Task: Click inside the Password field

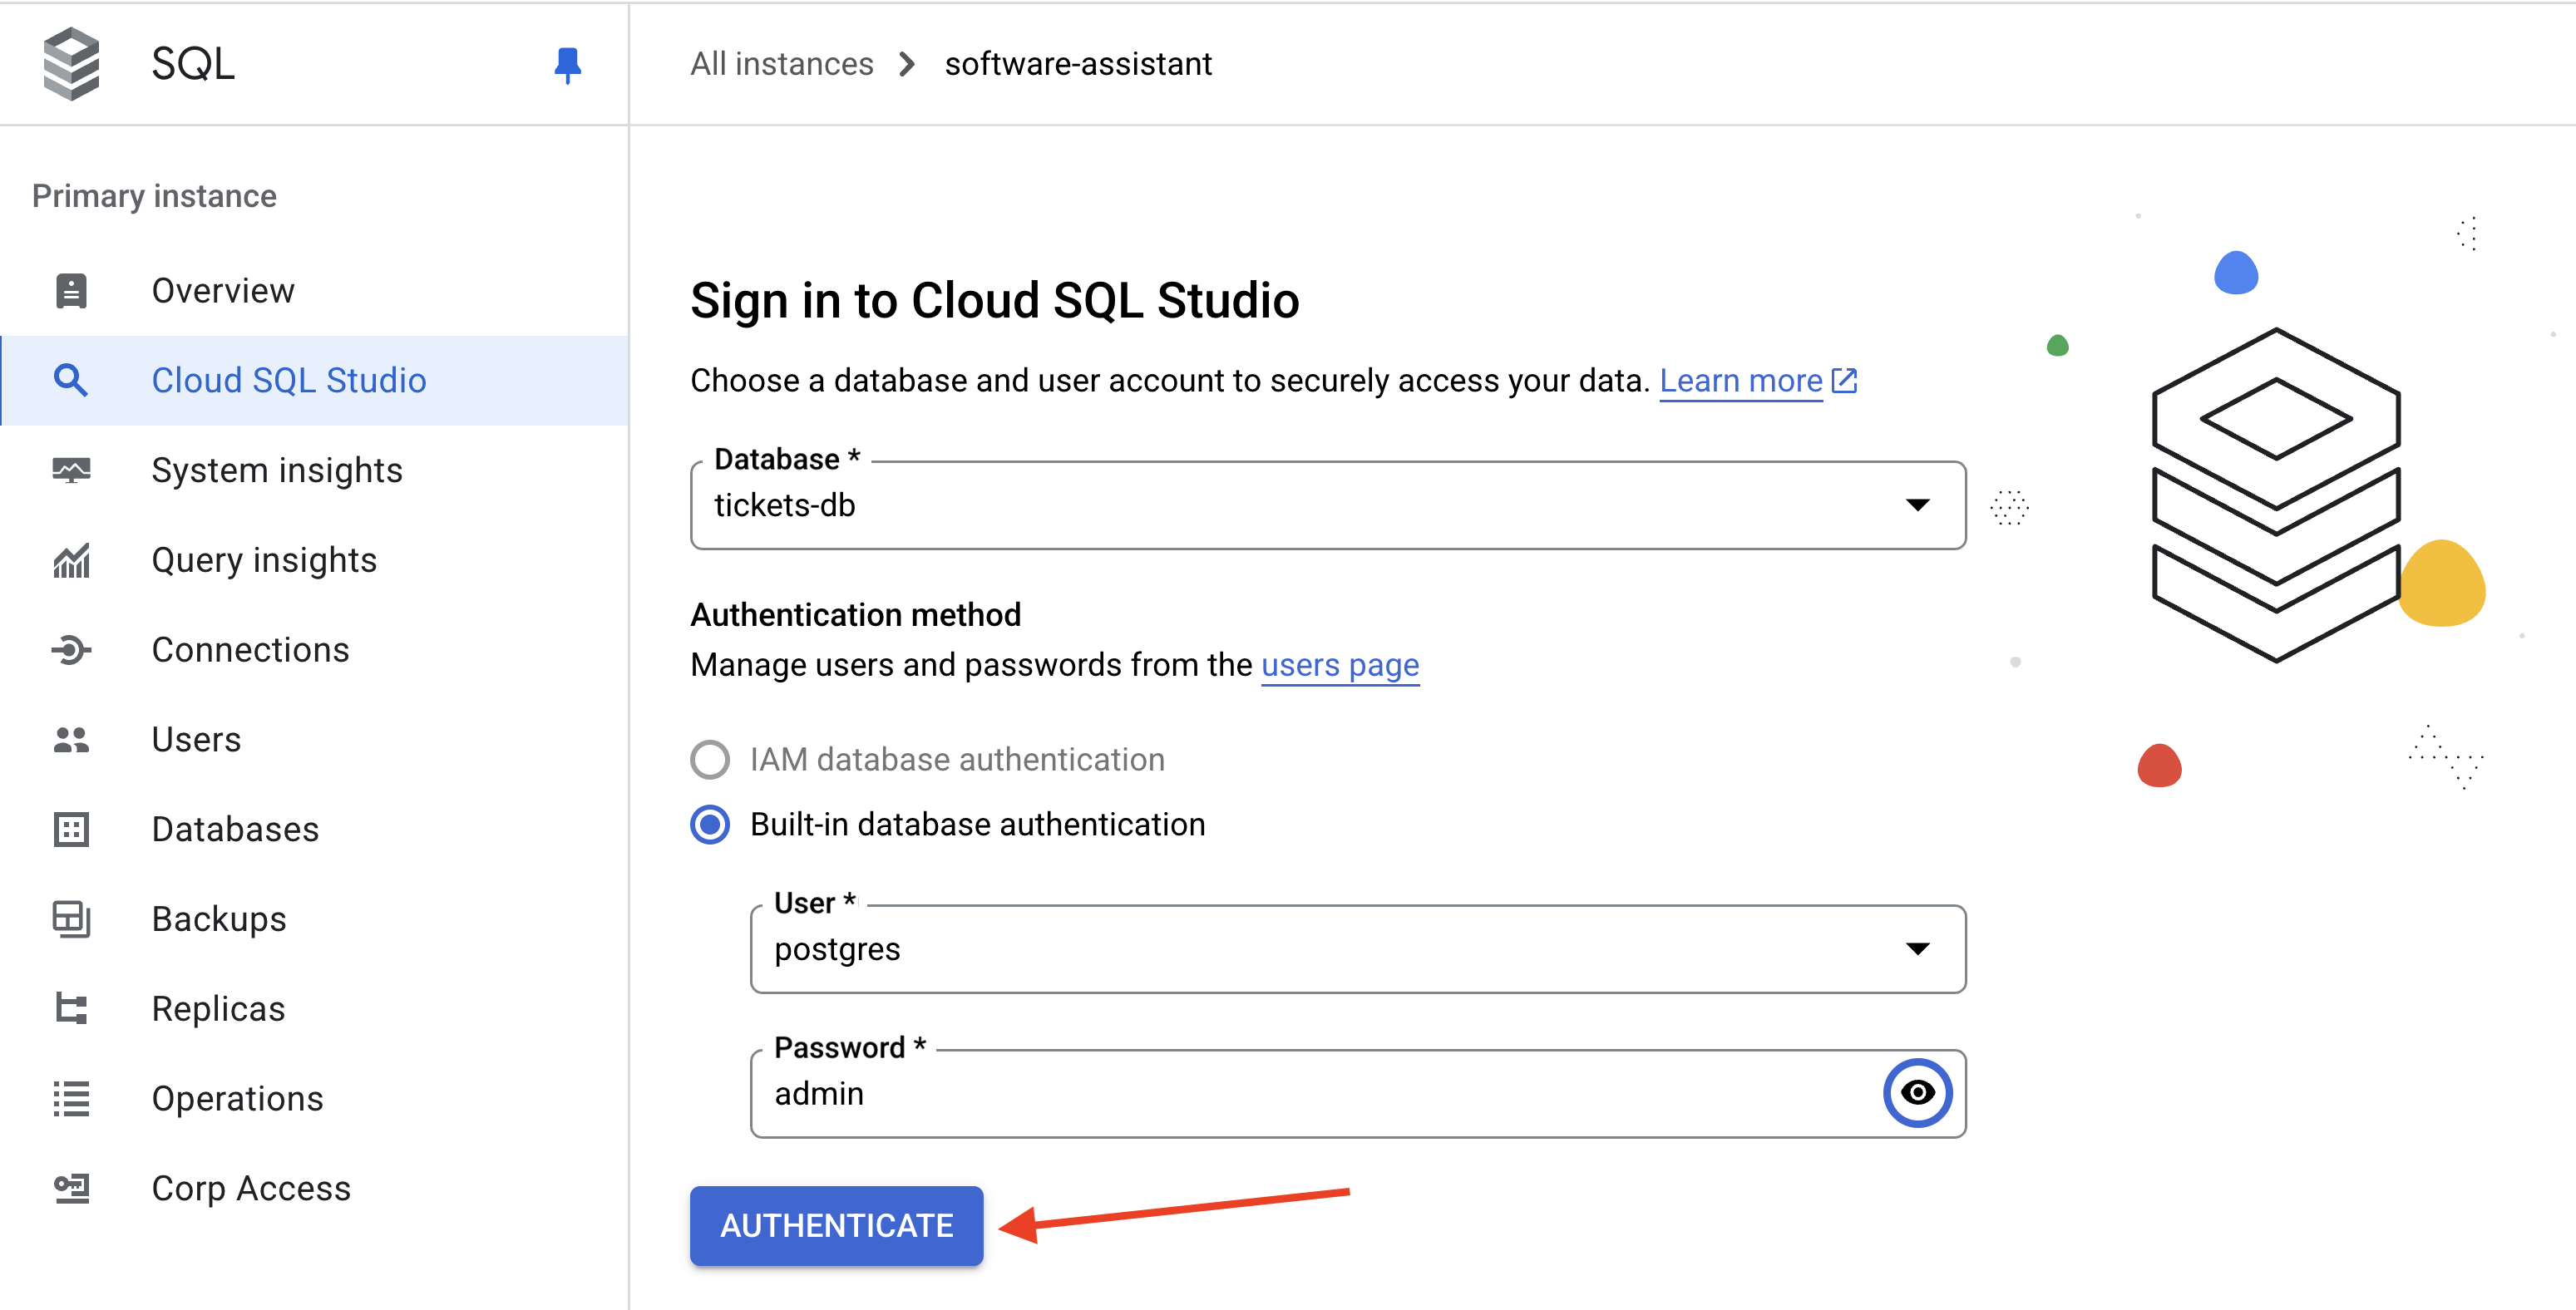Action: pos(1200,1093)
